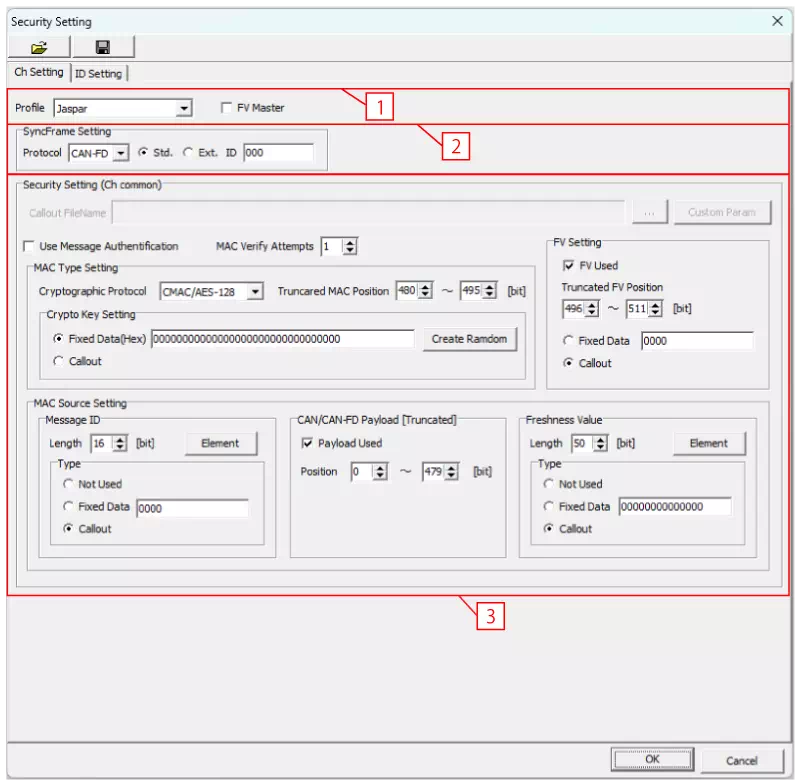Open a settings file via the folder icon

point(37,47)
